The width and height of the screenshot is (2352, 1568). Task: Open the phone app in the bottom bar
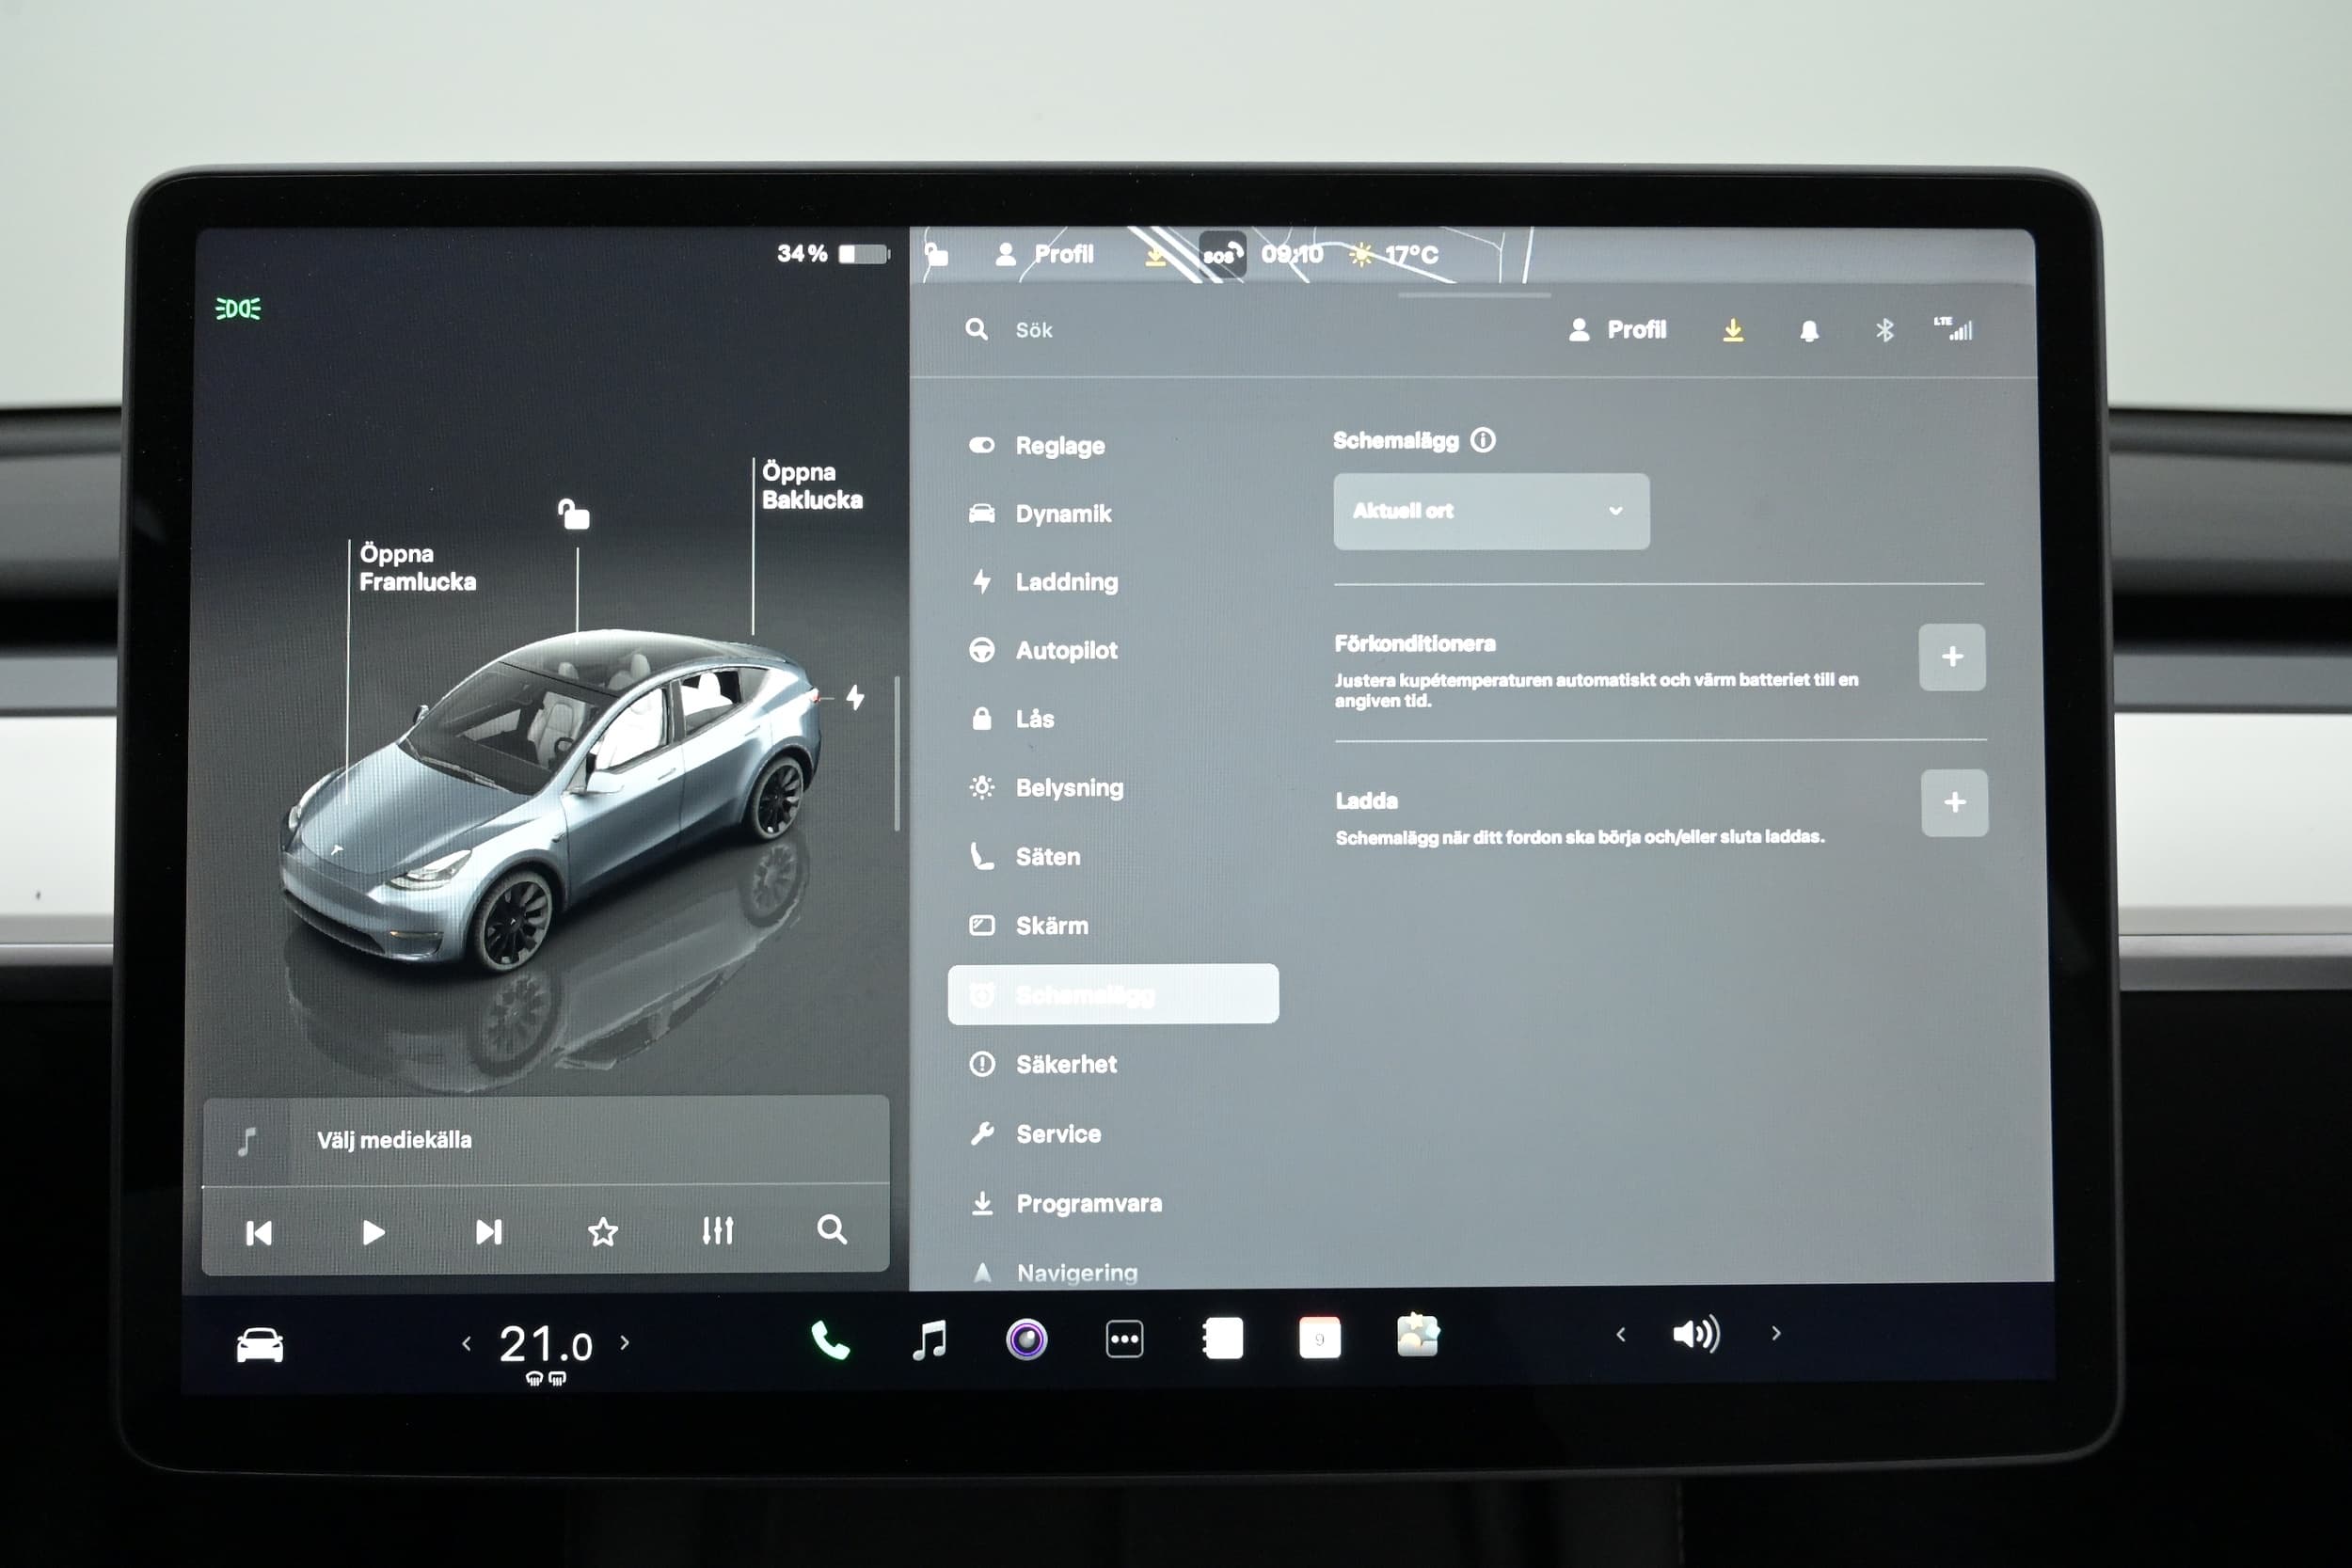tap(829, 1340)
